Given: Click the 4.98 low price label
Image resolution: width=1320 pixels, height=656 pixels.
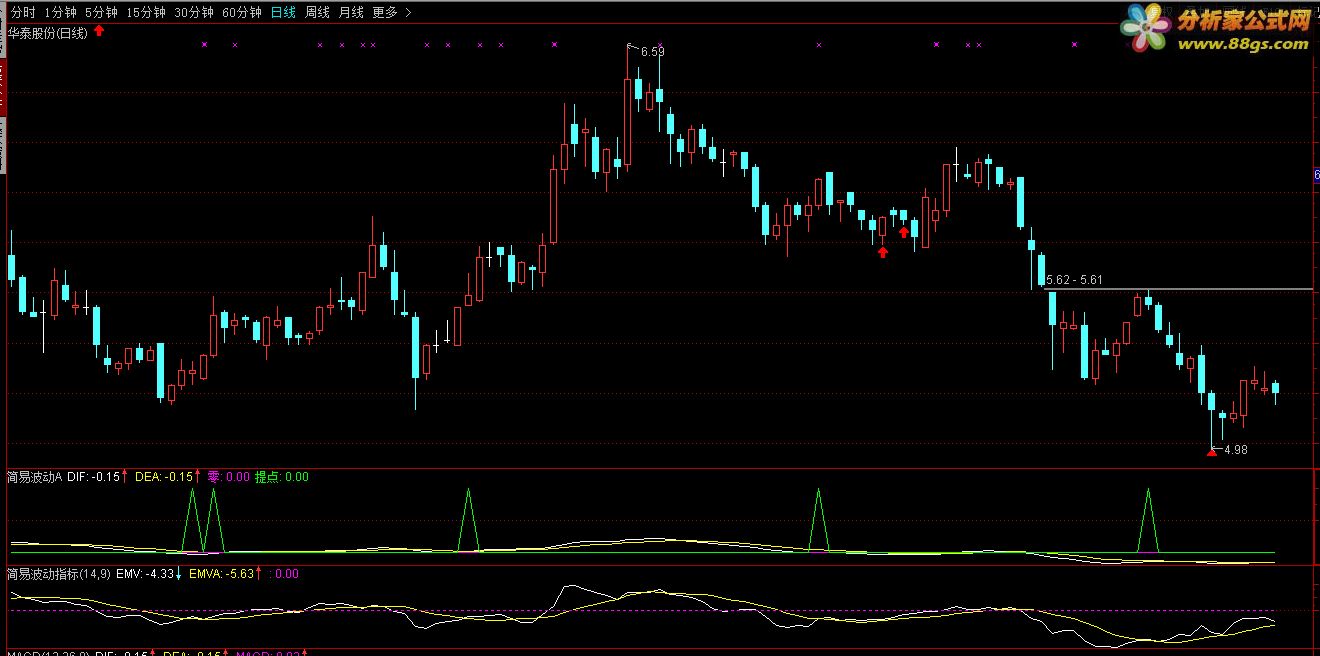Looking at the screenshot, I should click(x=1236, y=450).
